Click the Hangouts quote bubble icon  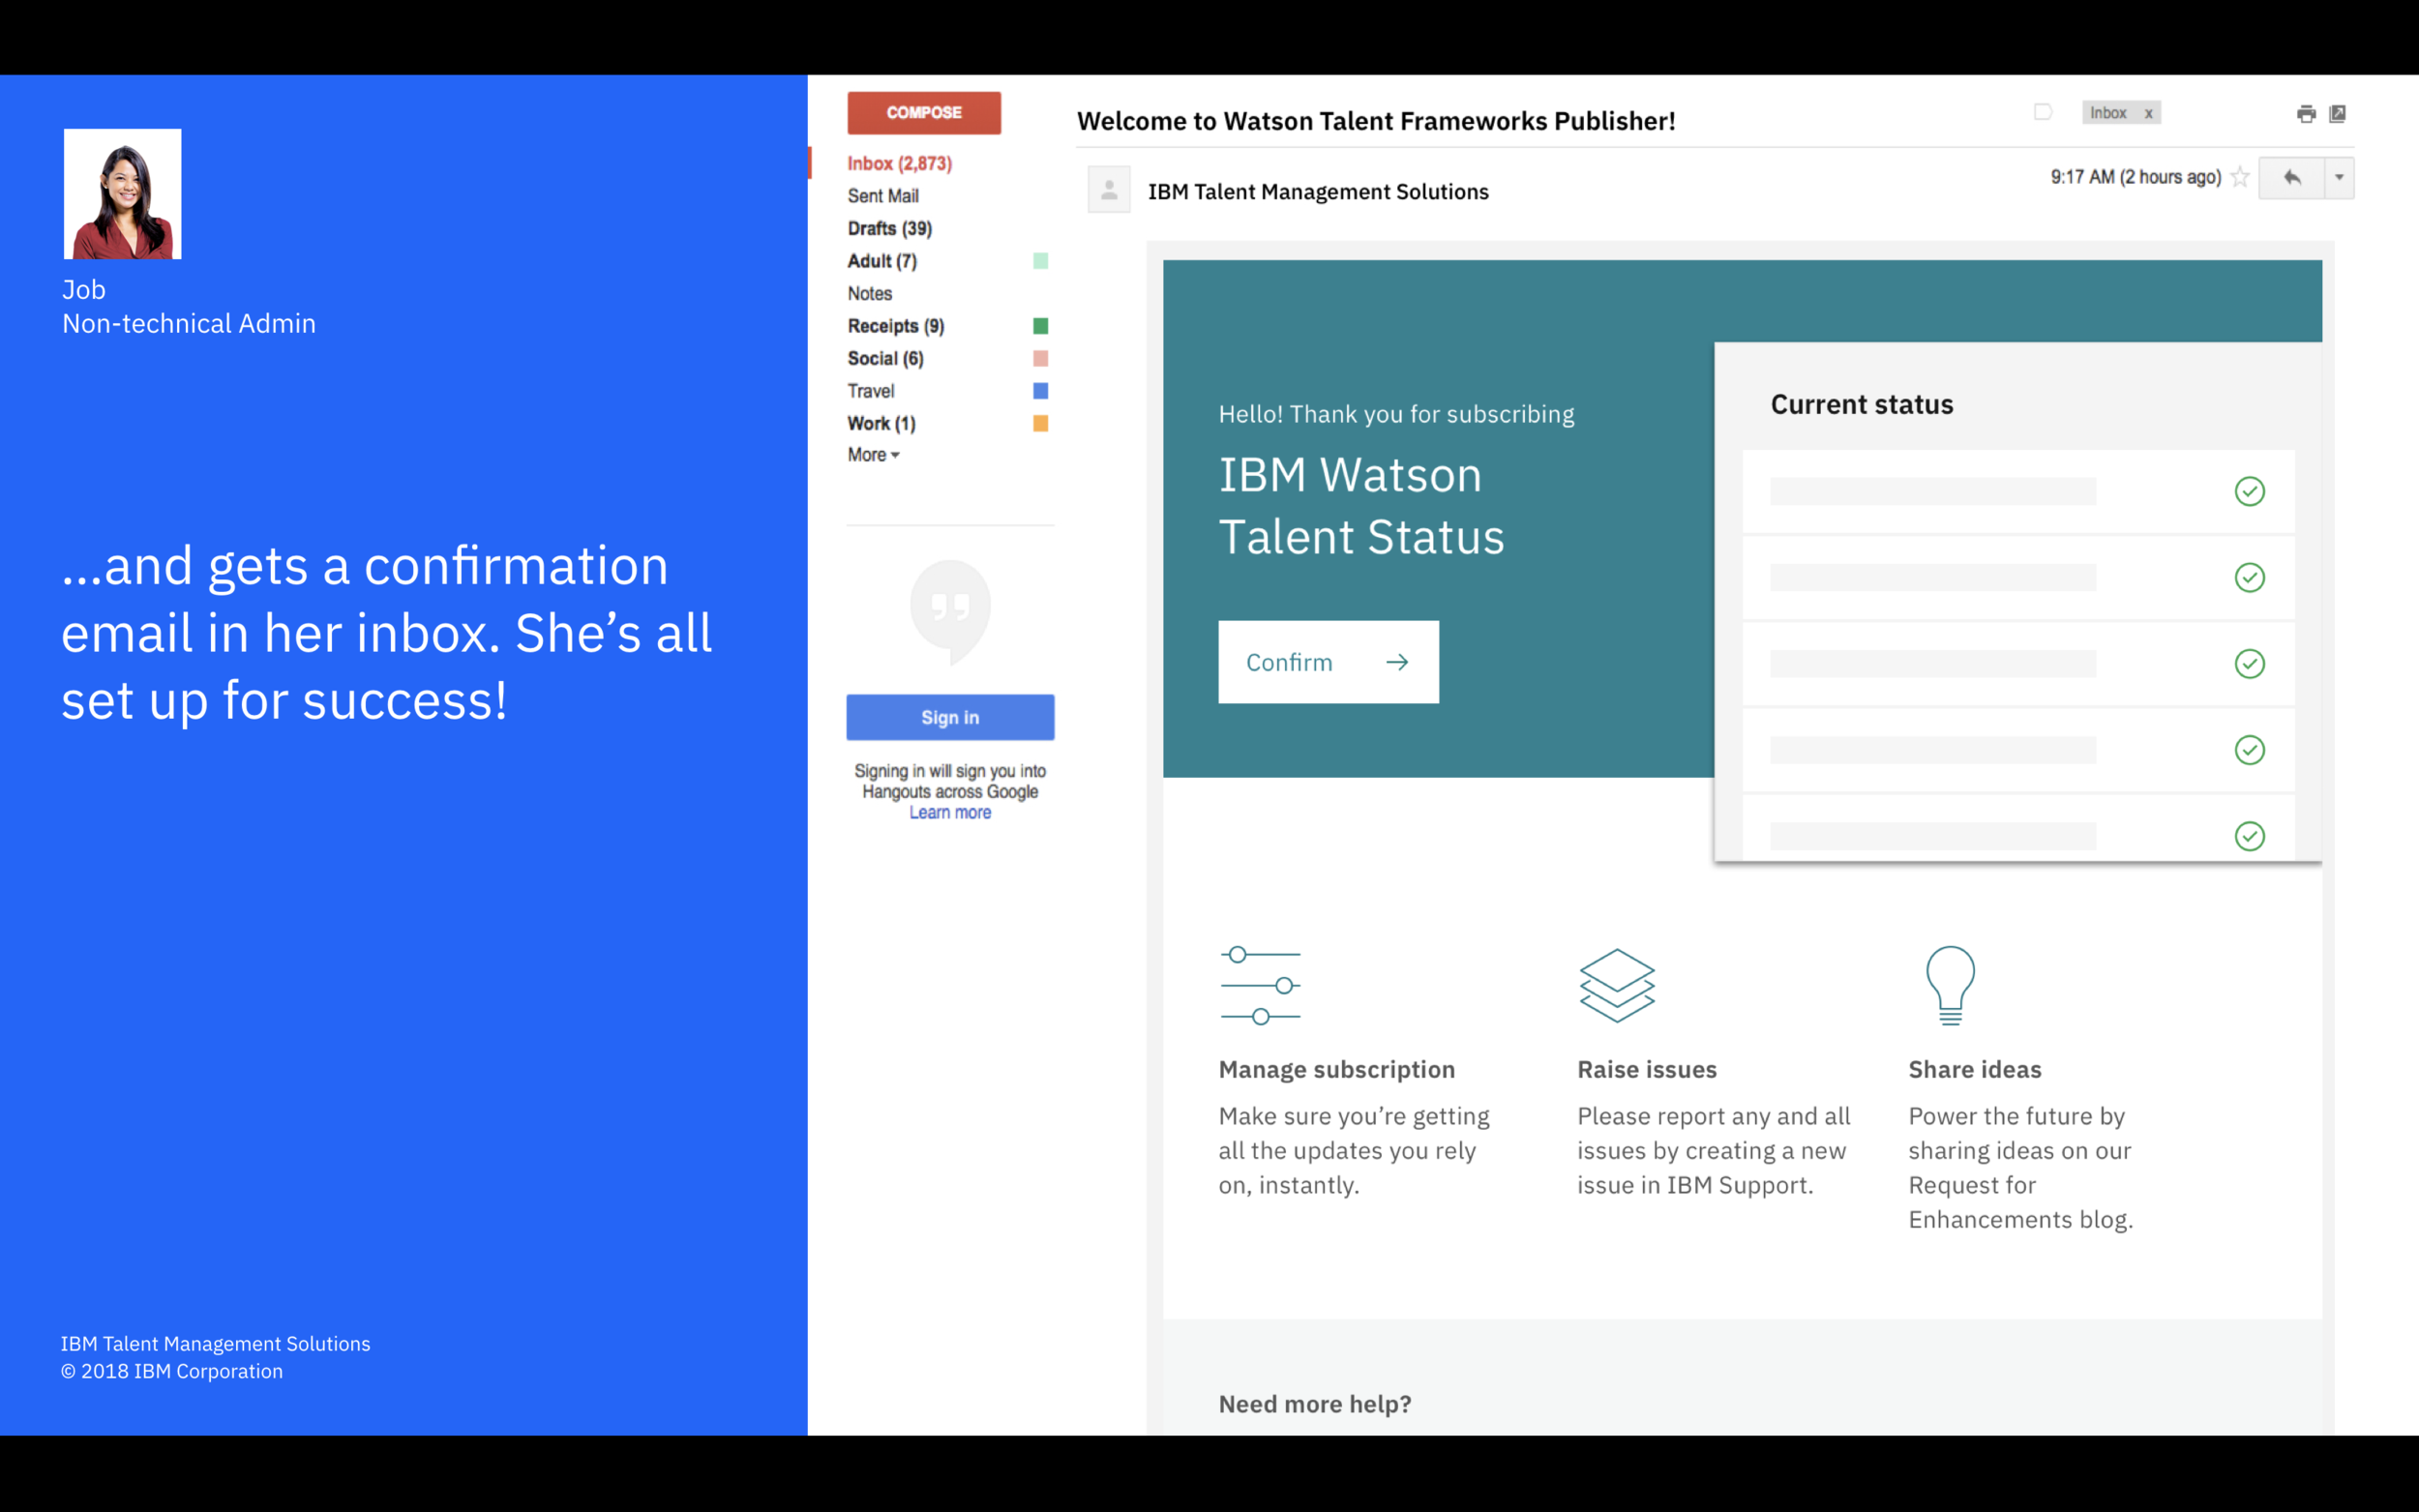pyautogui.click(x=950, y=611)
